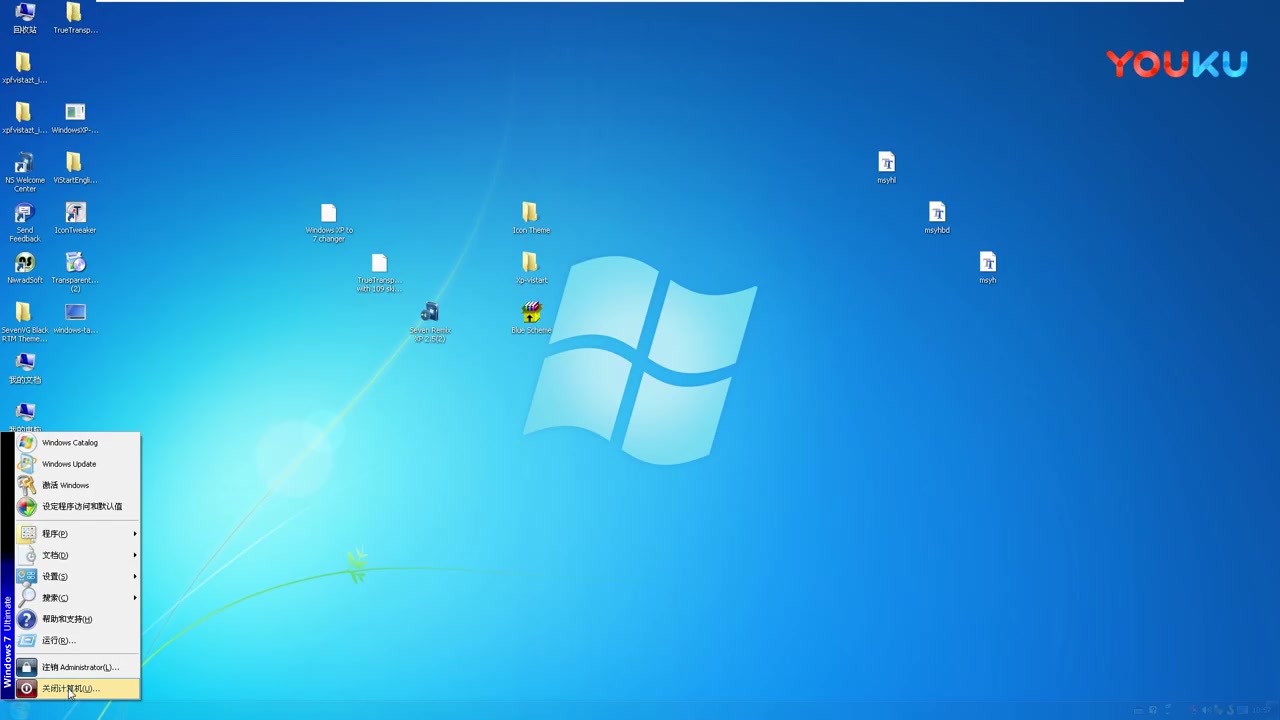Expand the 设置(S) submenu arrow
1280x720 pixels.
[x=135, y=576]
